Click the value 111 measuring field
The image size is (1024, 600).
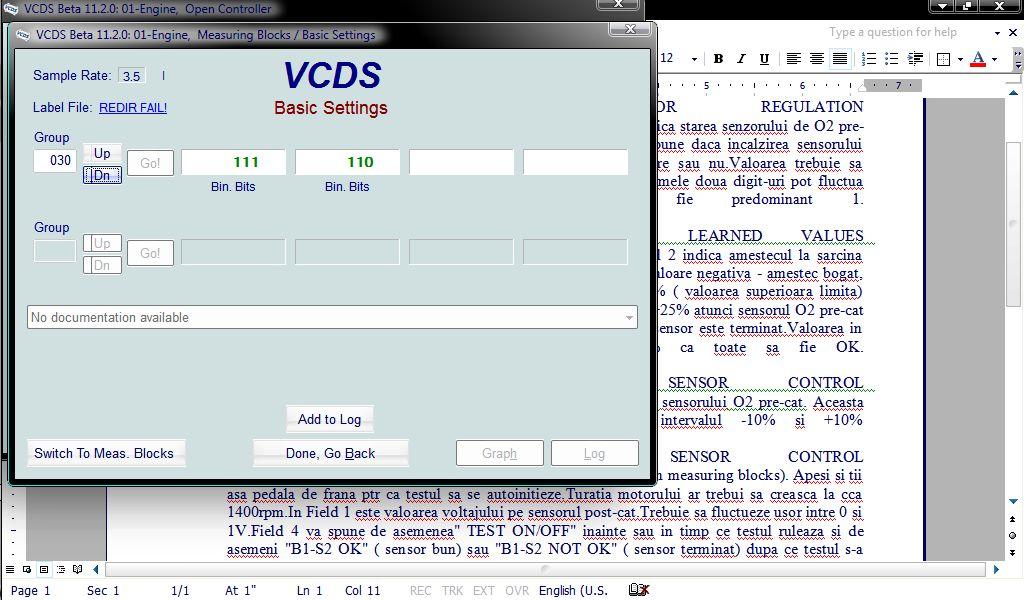point(233,162)
